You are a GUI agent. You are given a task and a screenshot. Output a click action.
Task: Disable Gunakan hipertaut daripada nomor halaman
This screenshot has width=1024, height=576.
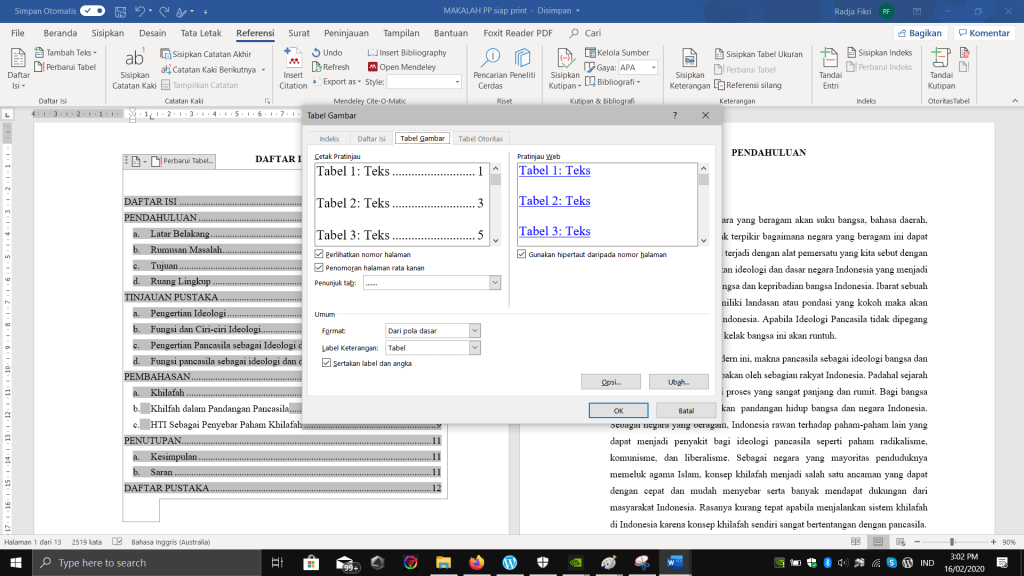click(x=522, y=254)
